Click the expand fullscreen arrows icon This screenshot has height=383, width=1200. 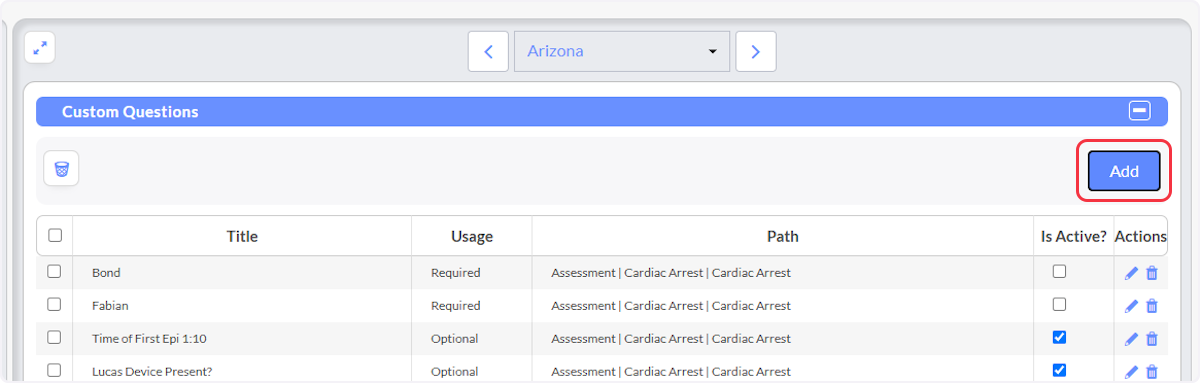pos(39,47)
